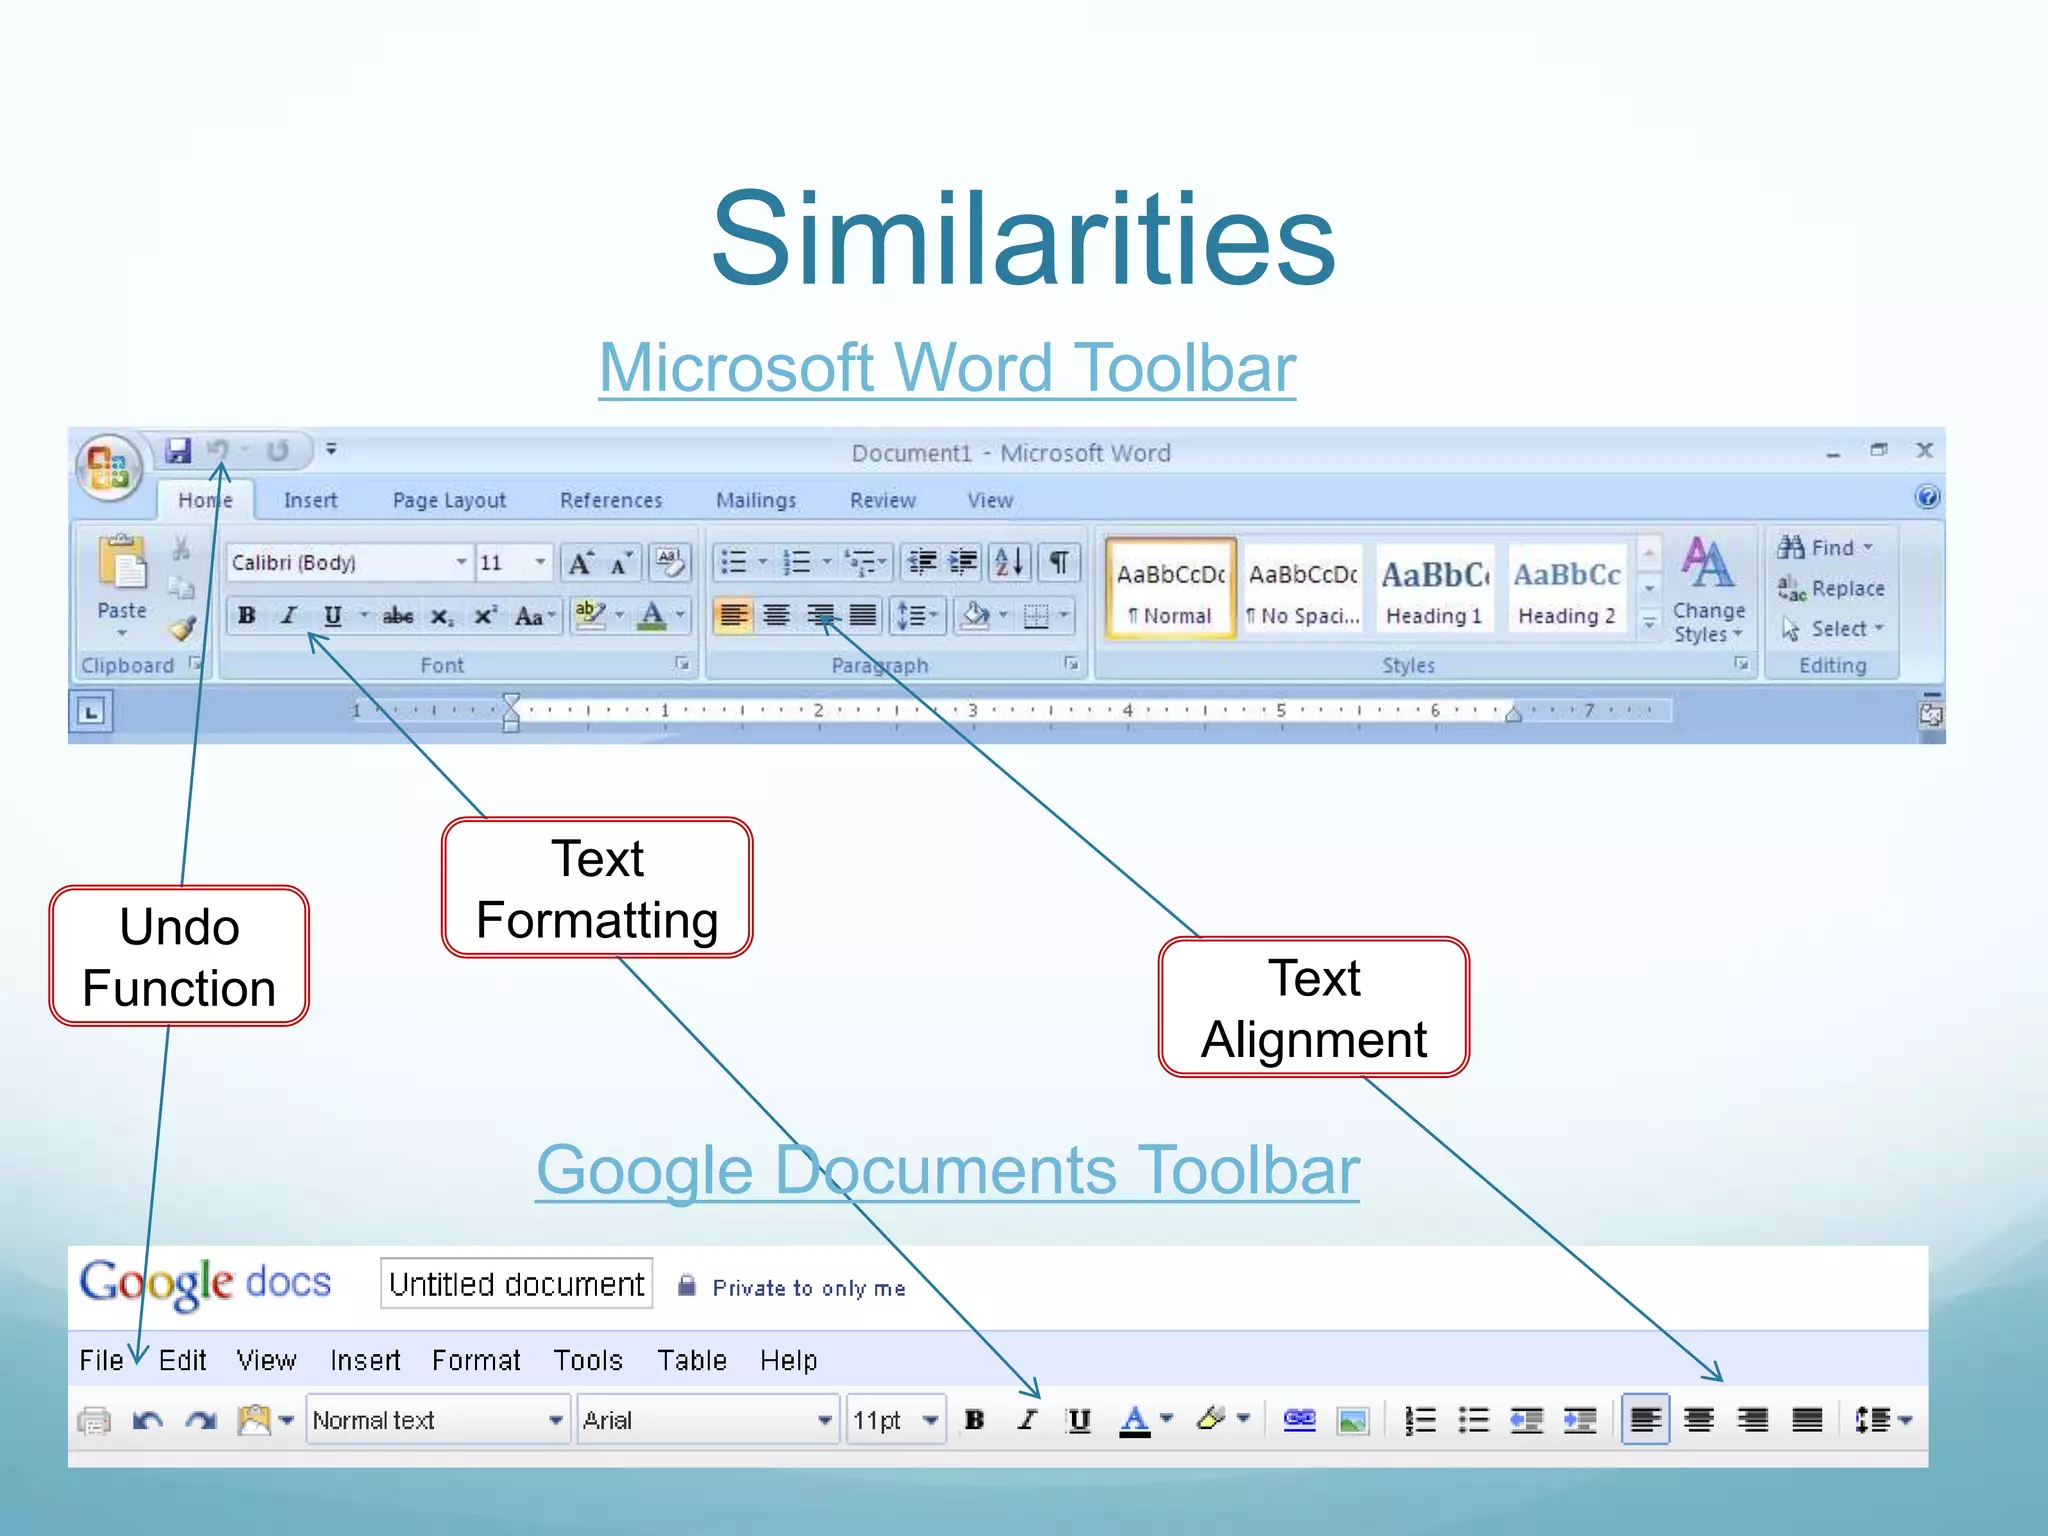The height and width of the screenshot is (1536, 2048).
Task: Switch to the Insert tab in Word
Action: tap(310, 500)
